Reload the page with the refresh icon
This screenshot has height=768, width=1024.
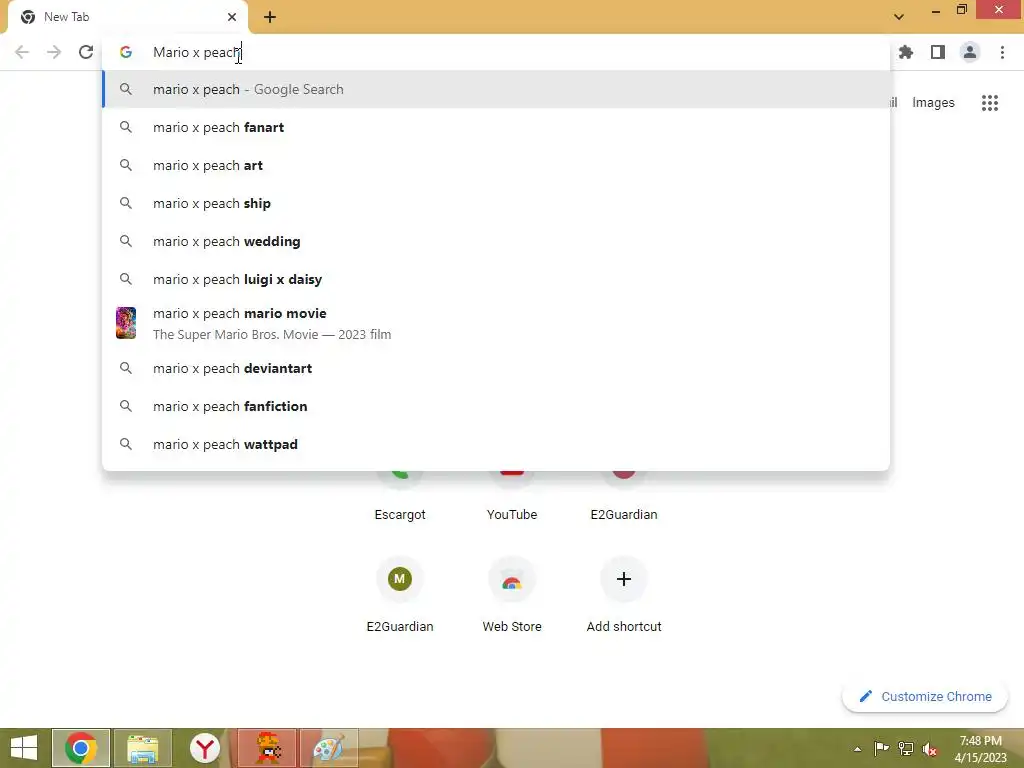pos(86,52)
